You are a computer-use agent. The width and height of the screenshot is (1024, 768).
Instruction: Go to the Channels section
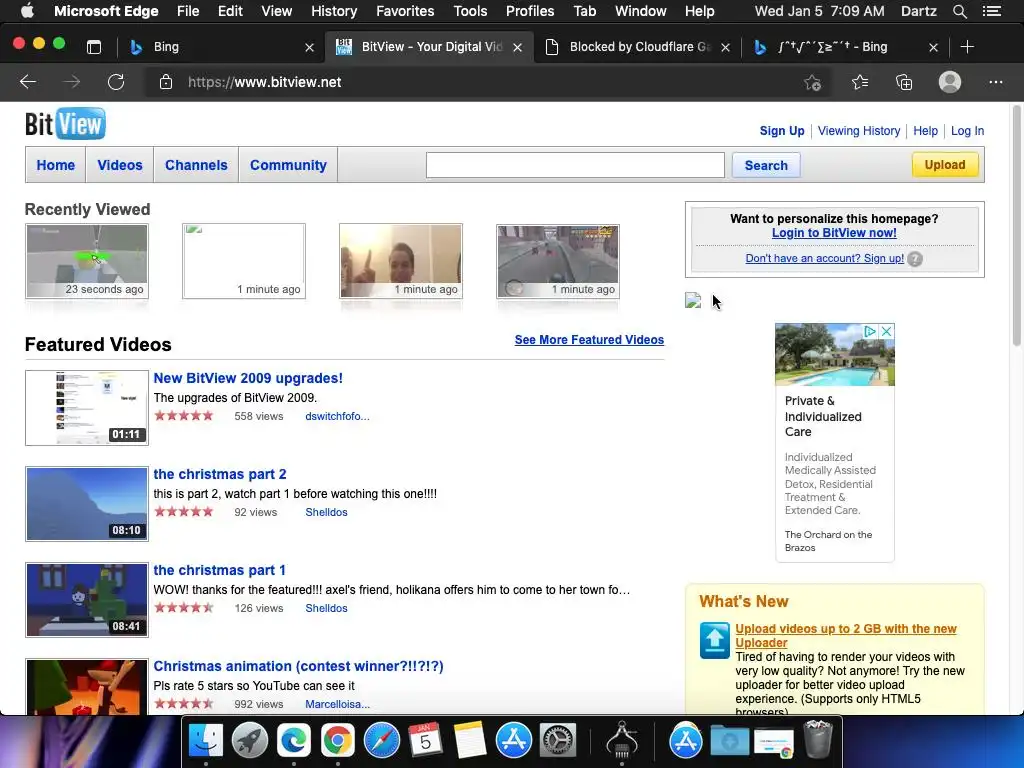tap(196, 165)
